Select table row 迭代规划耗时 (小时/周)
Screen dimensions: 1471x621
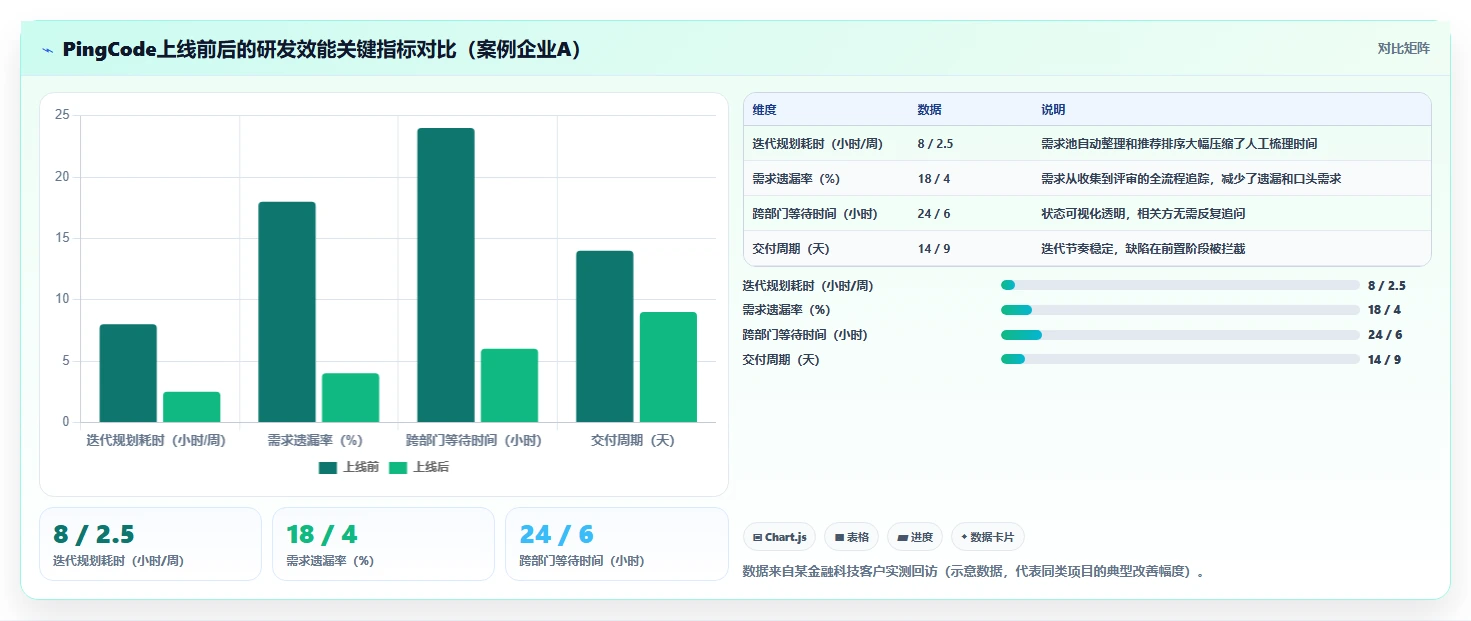tap(1087, 144)
